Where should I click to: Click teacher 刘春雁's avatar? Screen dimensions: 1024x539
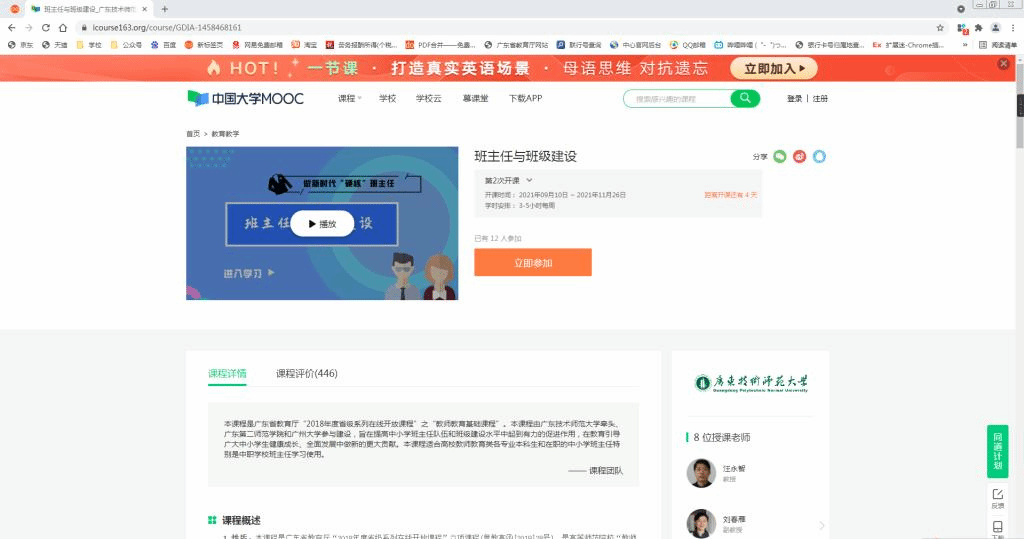click(x=701, y=523)
